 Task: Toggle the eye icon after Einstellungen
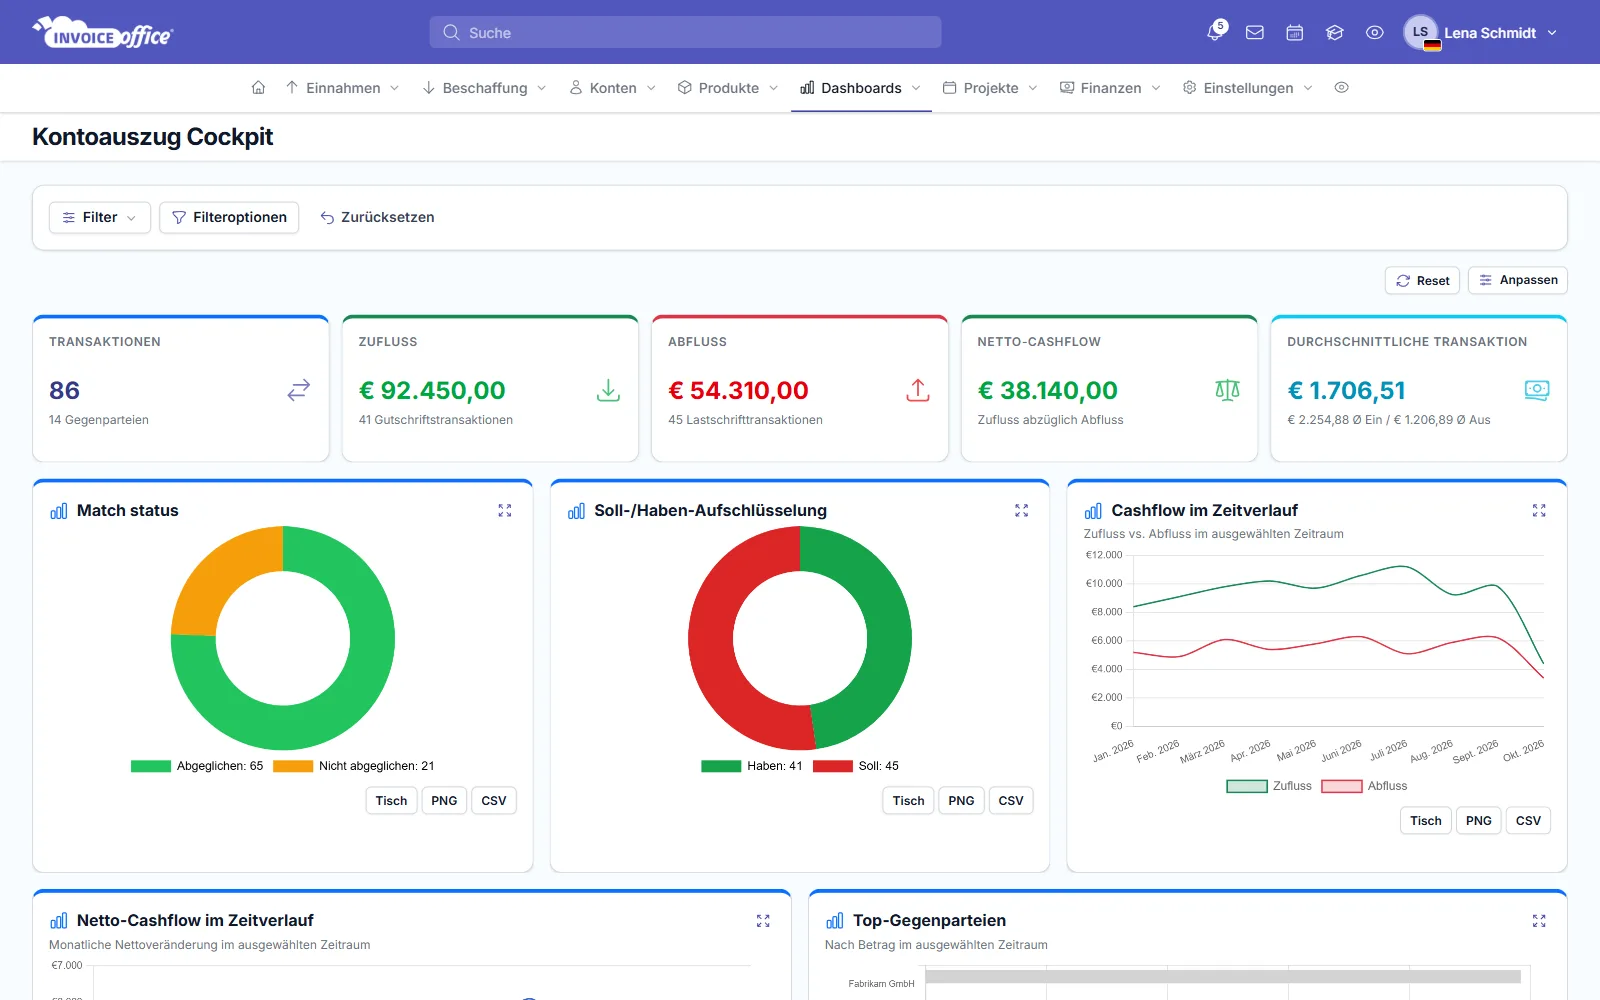[1342, 88]
